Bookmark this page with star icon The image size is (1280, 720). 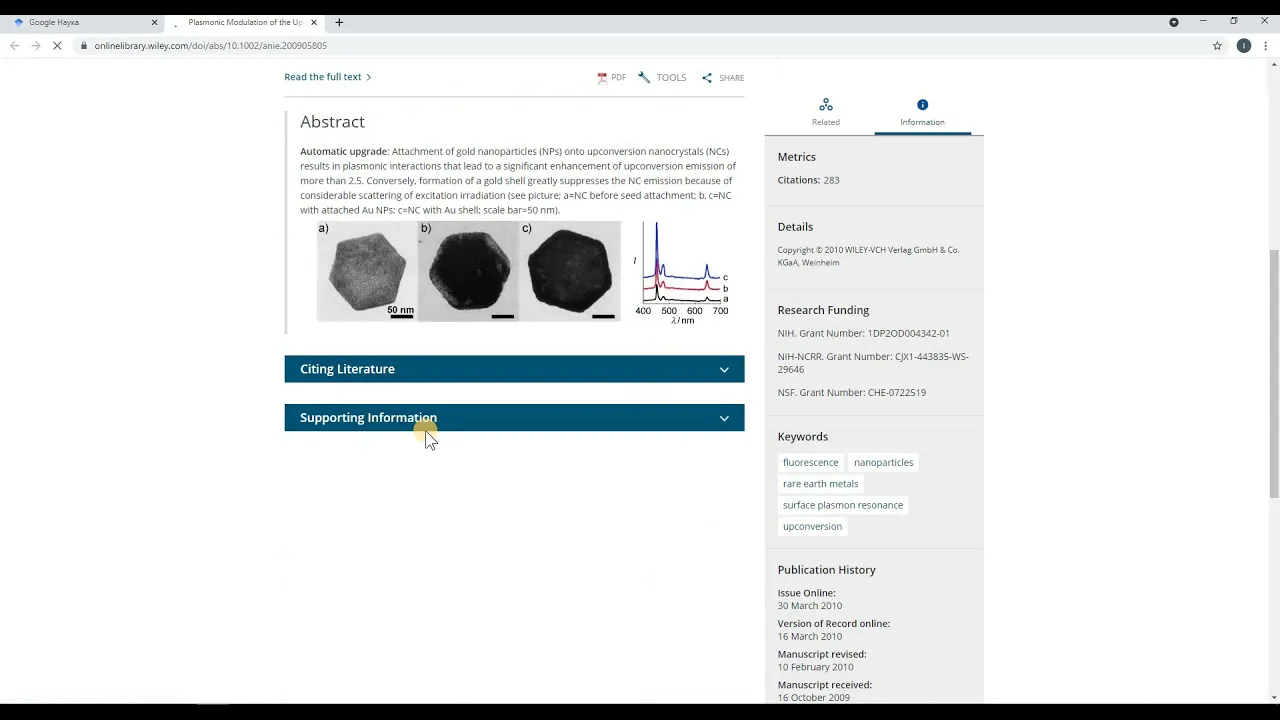pyautogui.click(x=1217, y=46)
